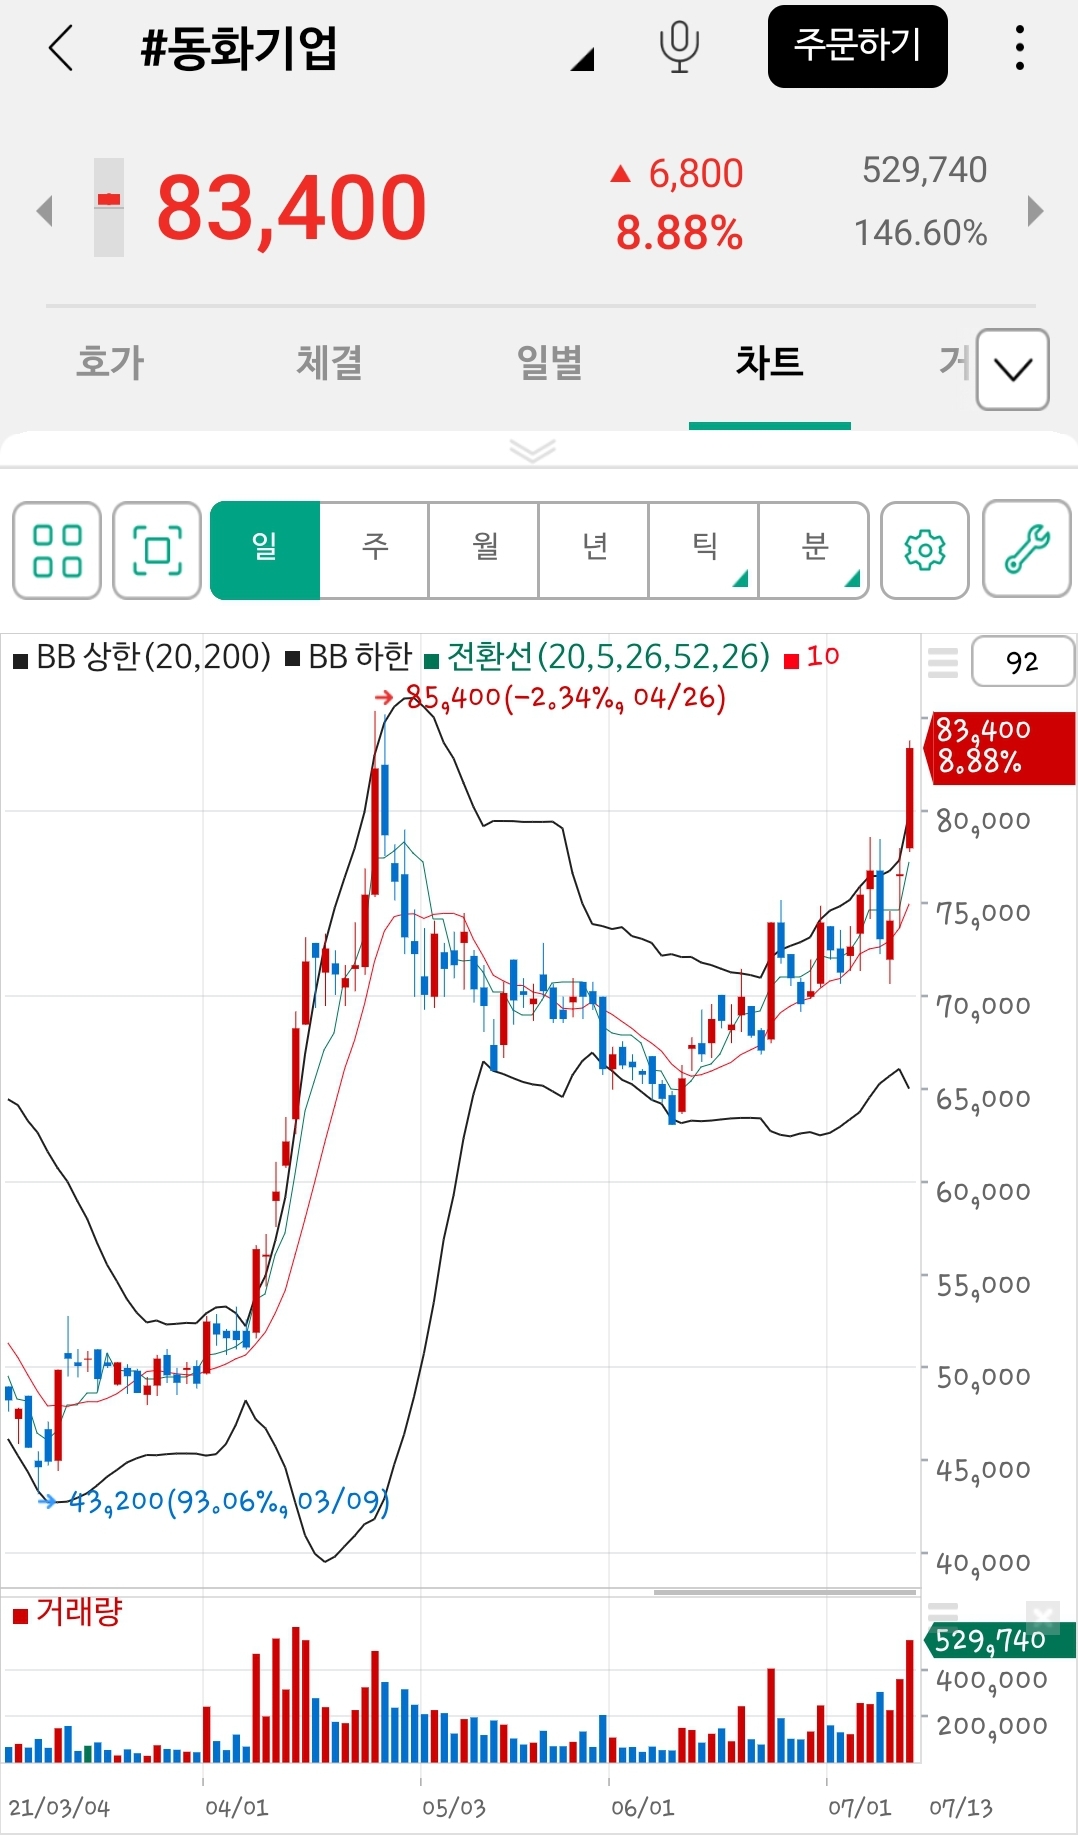Viewport: 1078px width, 1836px height.
Task: Tap the fullscreen chart icon
Action: click(x=157, y=550)
